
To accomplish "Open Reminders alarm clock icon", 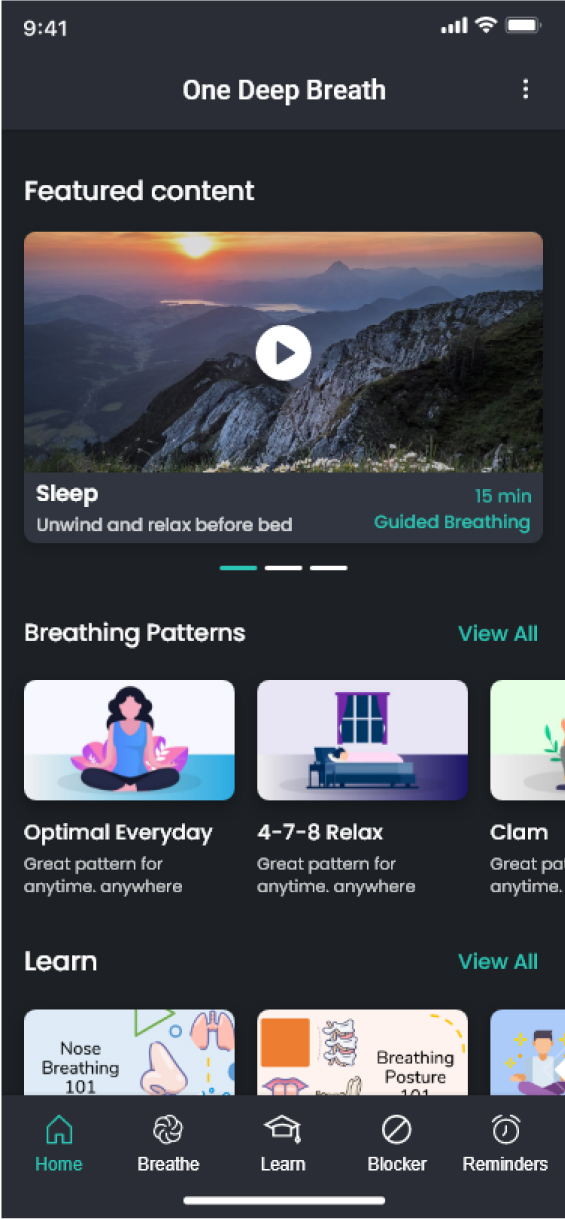I will coord(505,1129).
